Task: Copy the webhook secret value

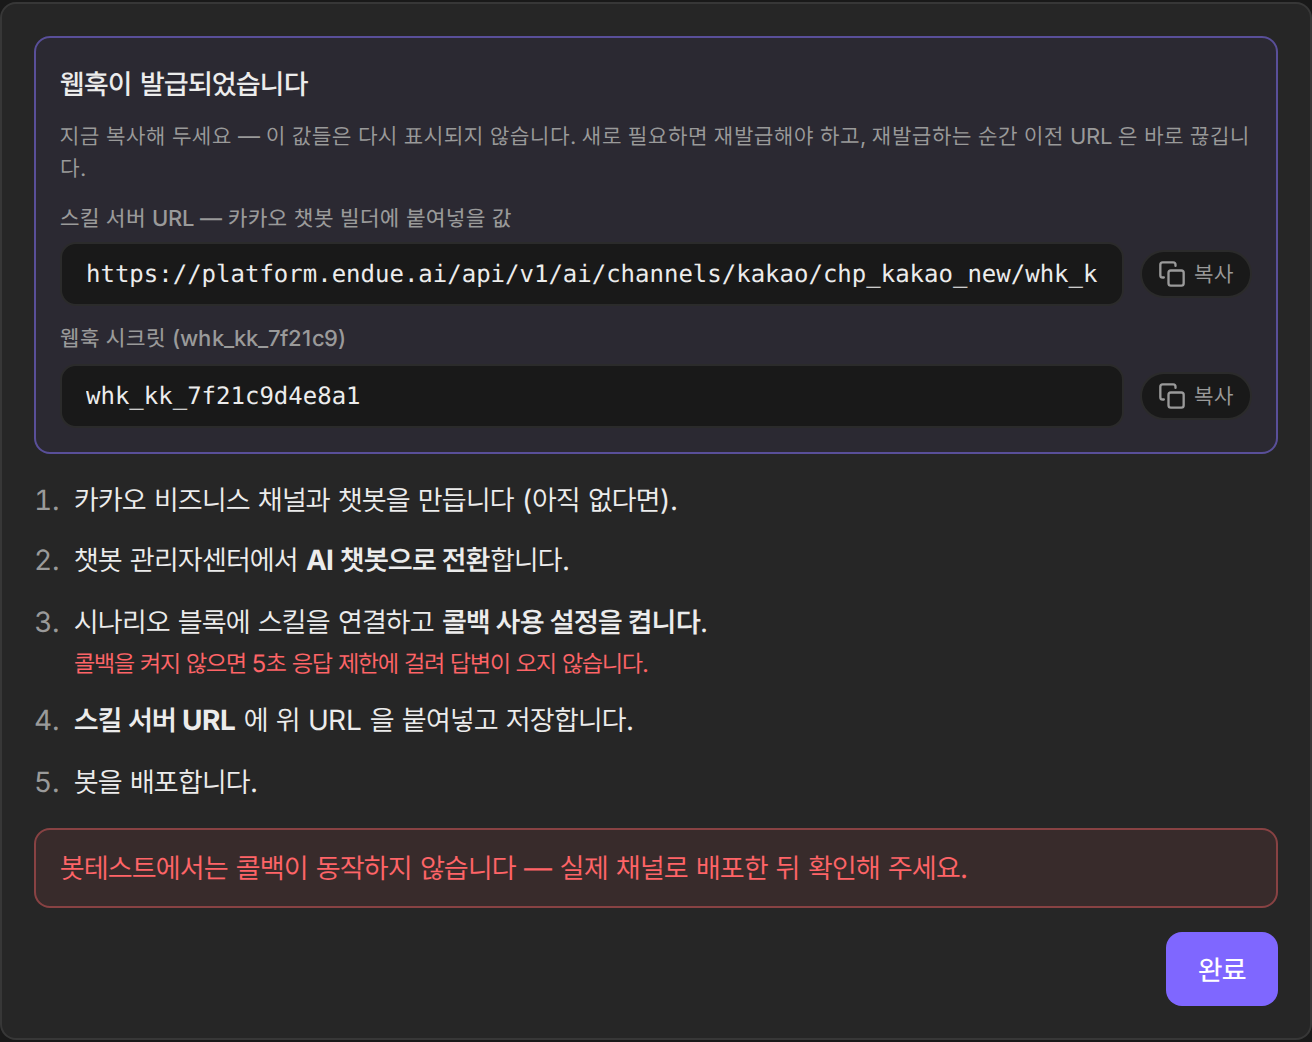Action: coord(1196,396)
